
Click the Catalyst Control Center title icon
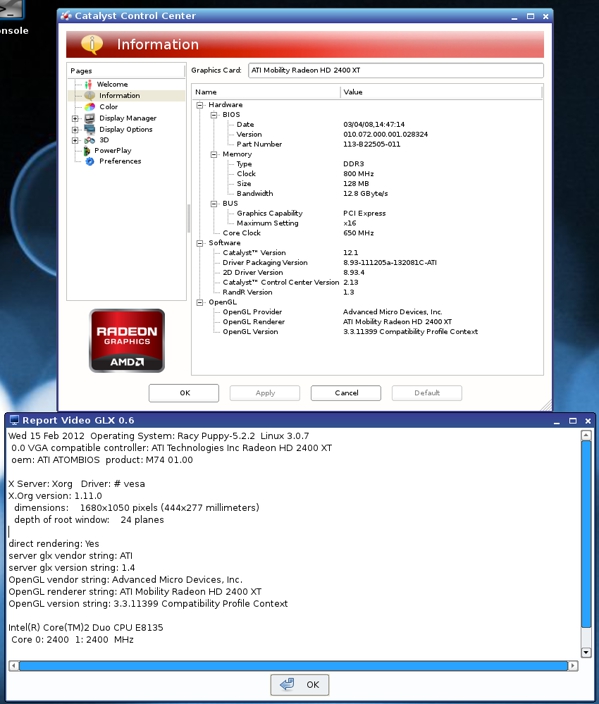(x=66, y=16)
